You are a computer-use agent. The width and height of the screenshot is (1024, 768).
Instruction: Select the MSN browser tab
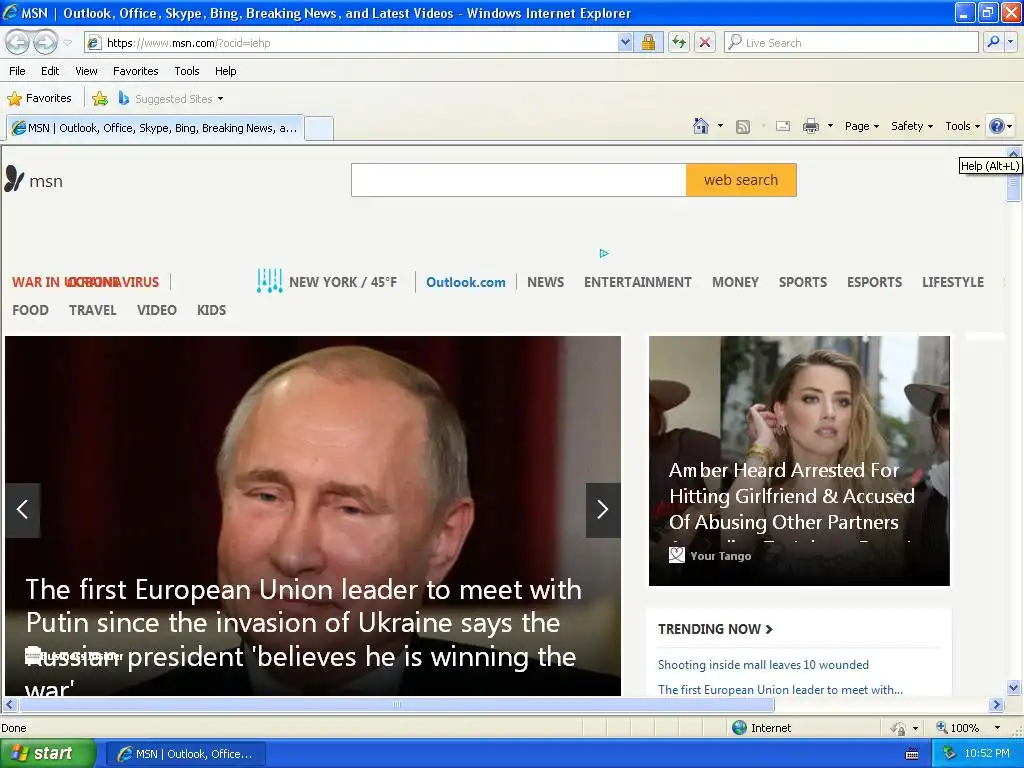pyautogui.click(x=155, y=128)
